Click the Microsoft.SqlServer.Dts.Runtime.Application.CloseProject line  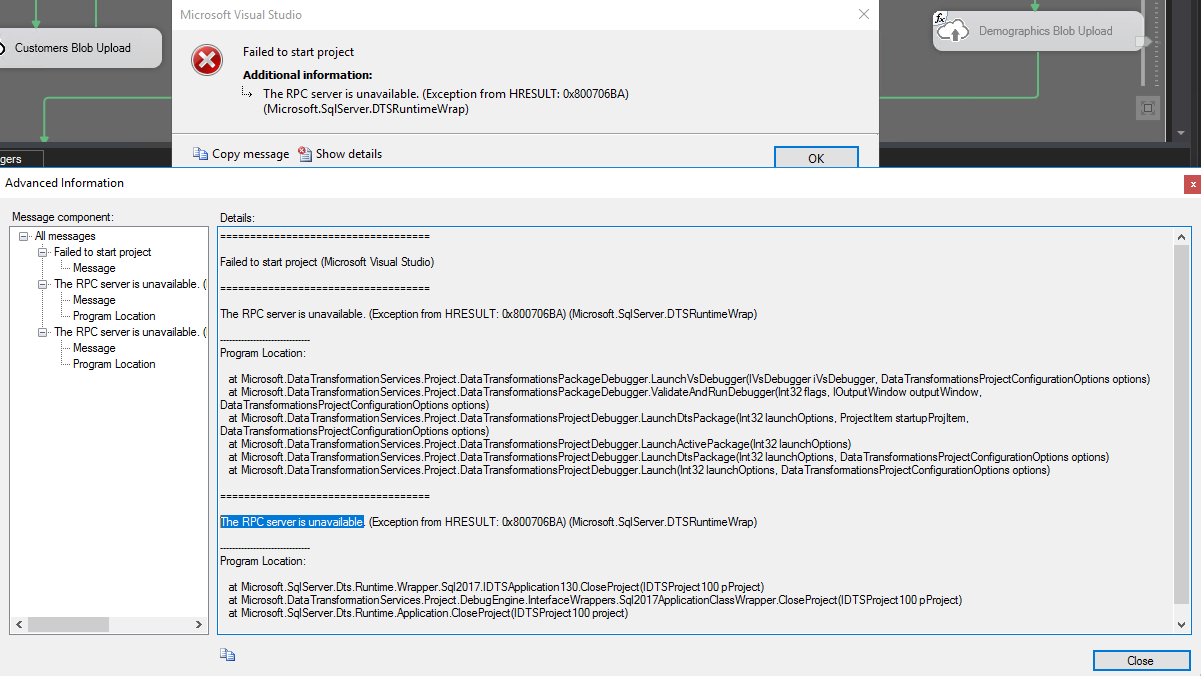coord(428,613)
